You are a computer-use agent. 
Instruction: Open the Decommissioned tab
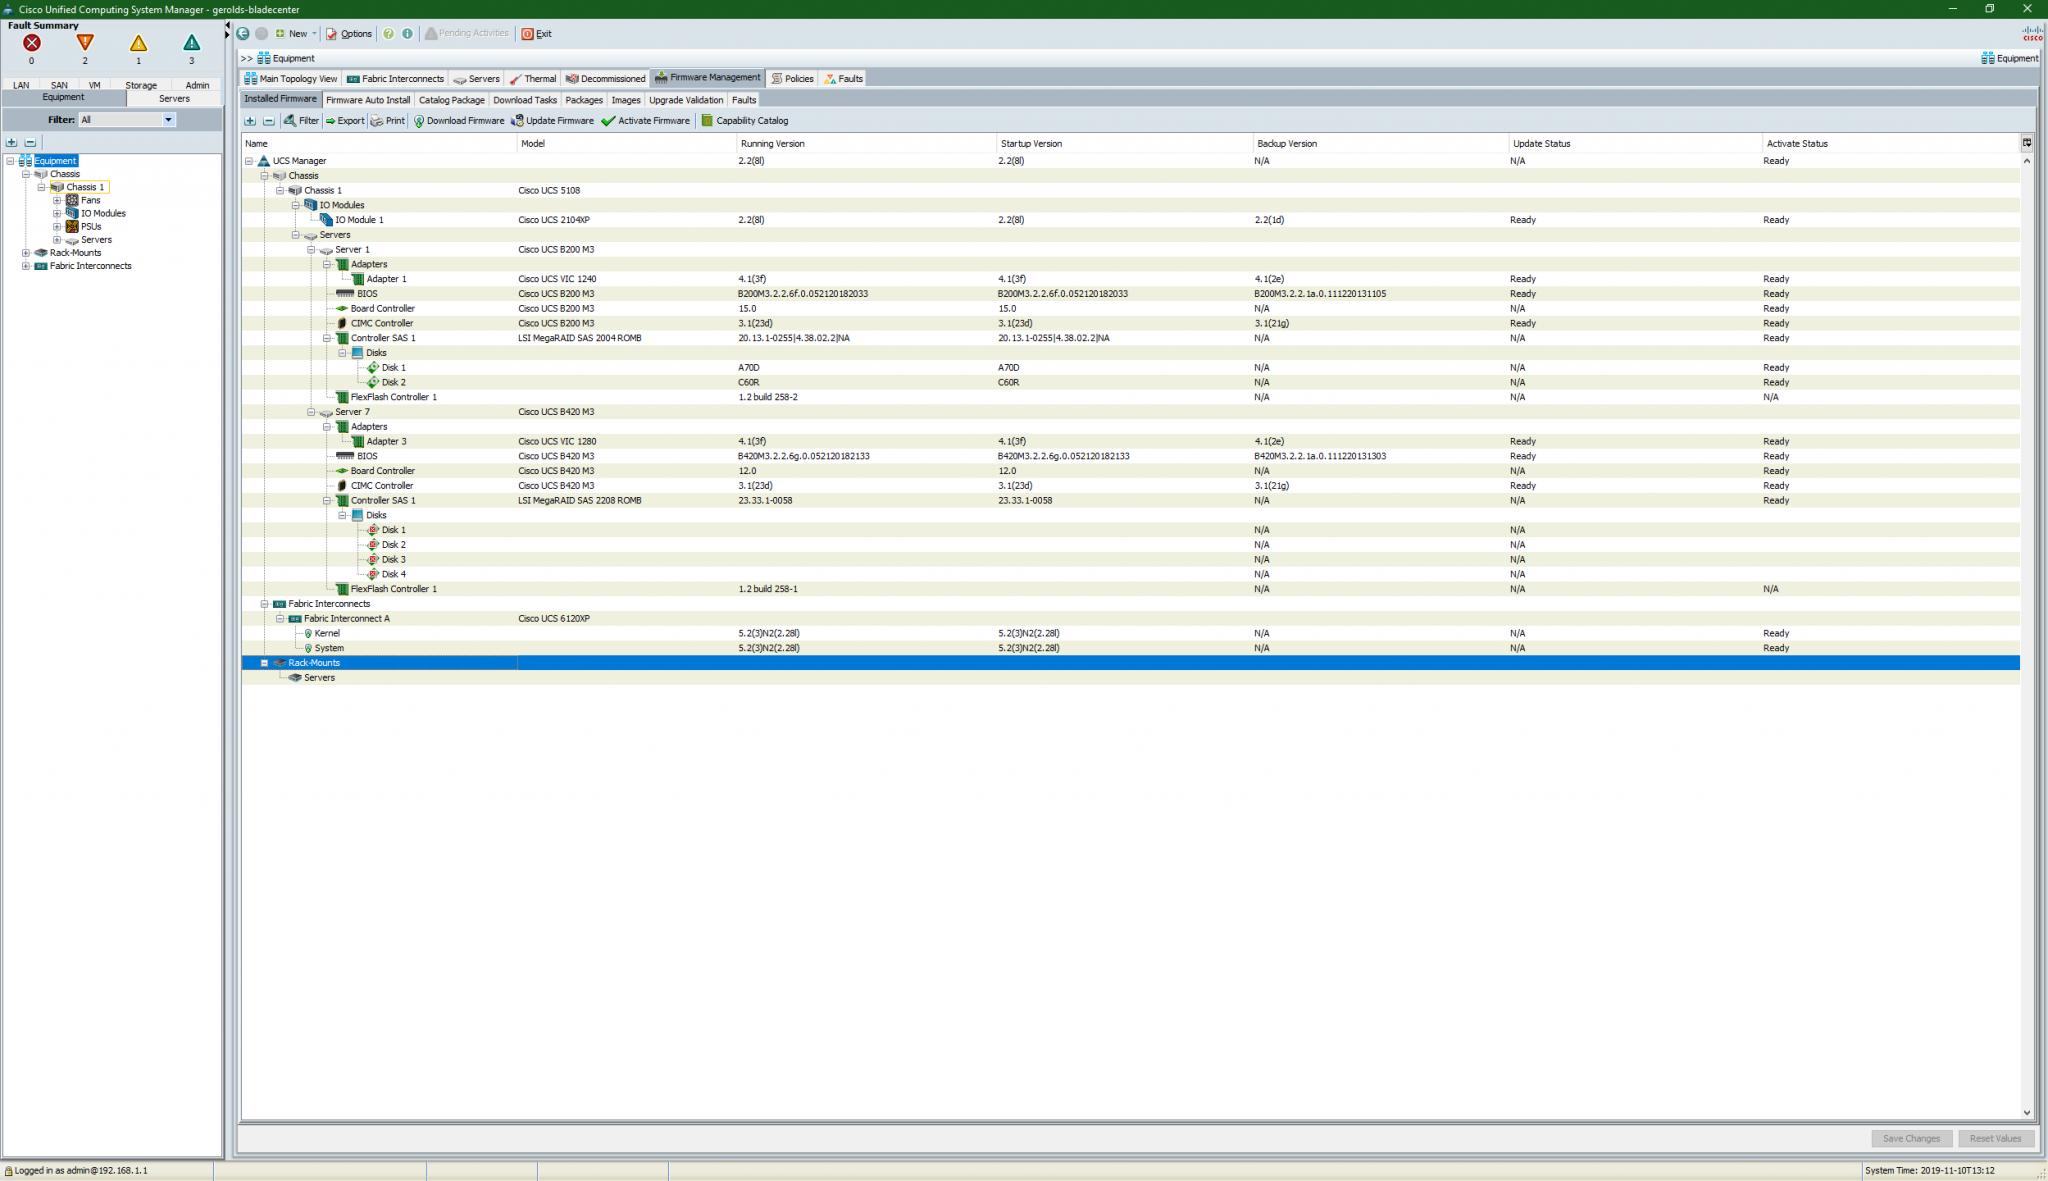[605, 78]
